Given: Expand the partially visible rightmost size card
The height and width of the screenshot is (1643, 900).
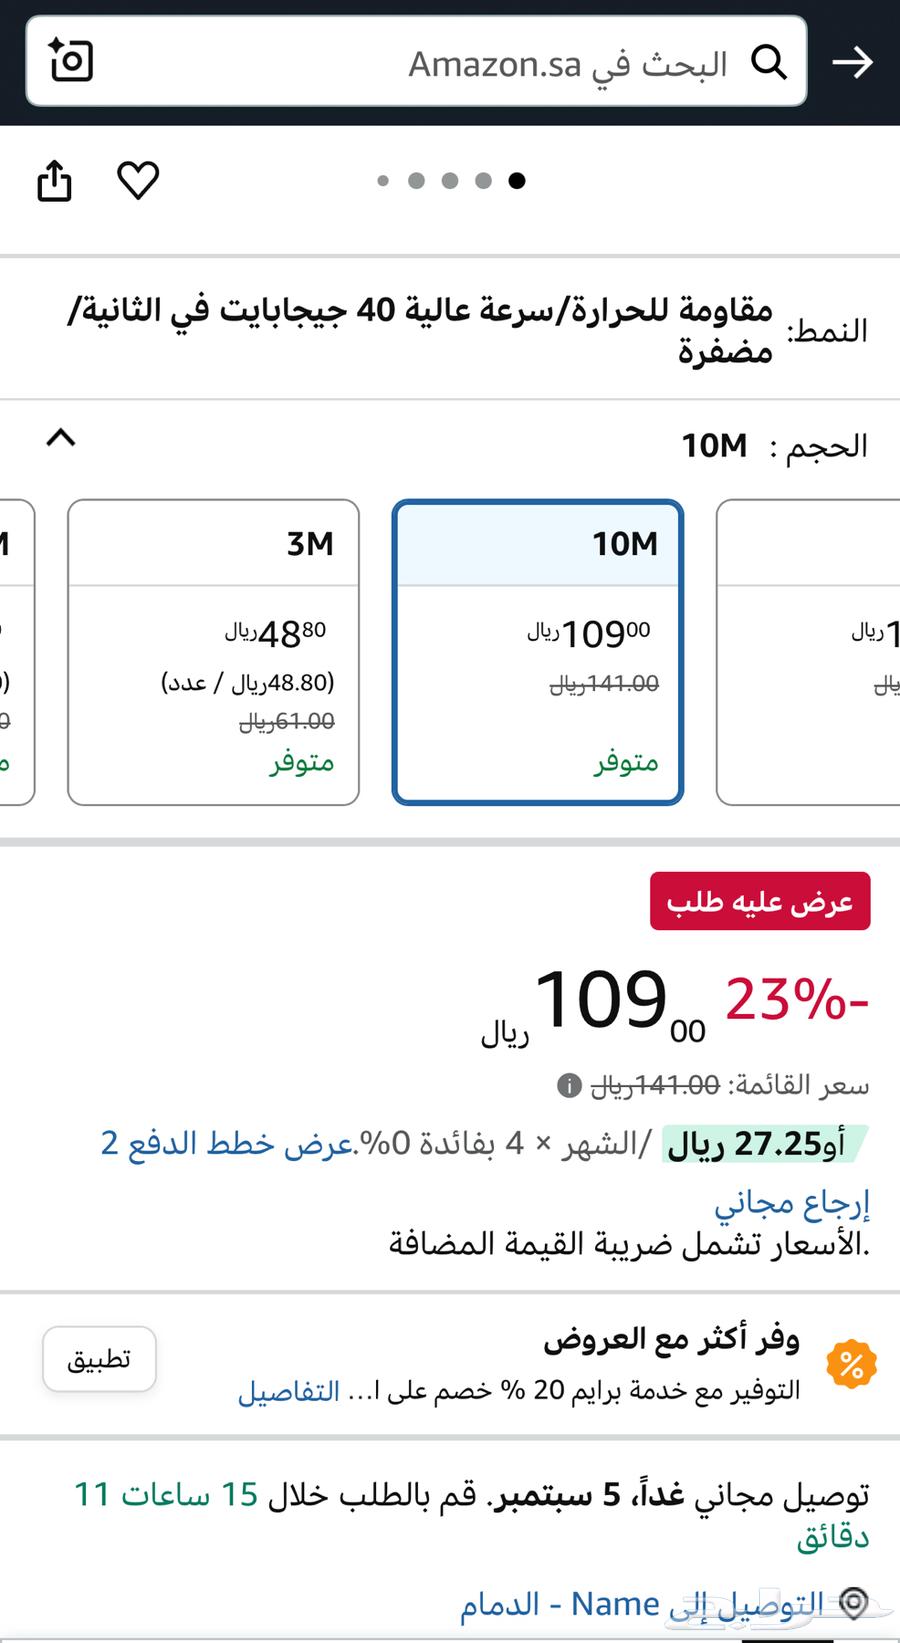Looking at the screenshot, I should [808, 652].
